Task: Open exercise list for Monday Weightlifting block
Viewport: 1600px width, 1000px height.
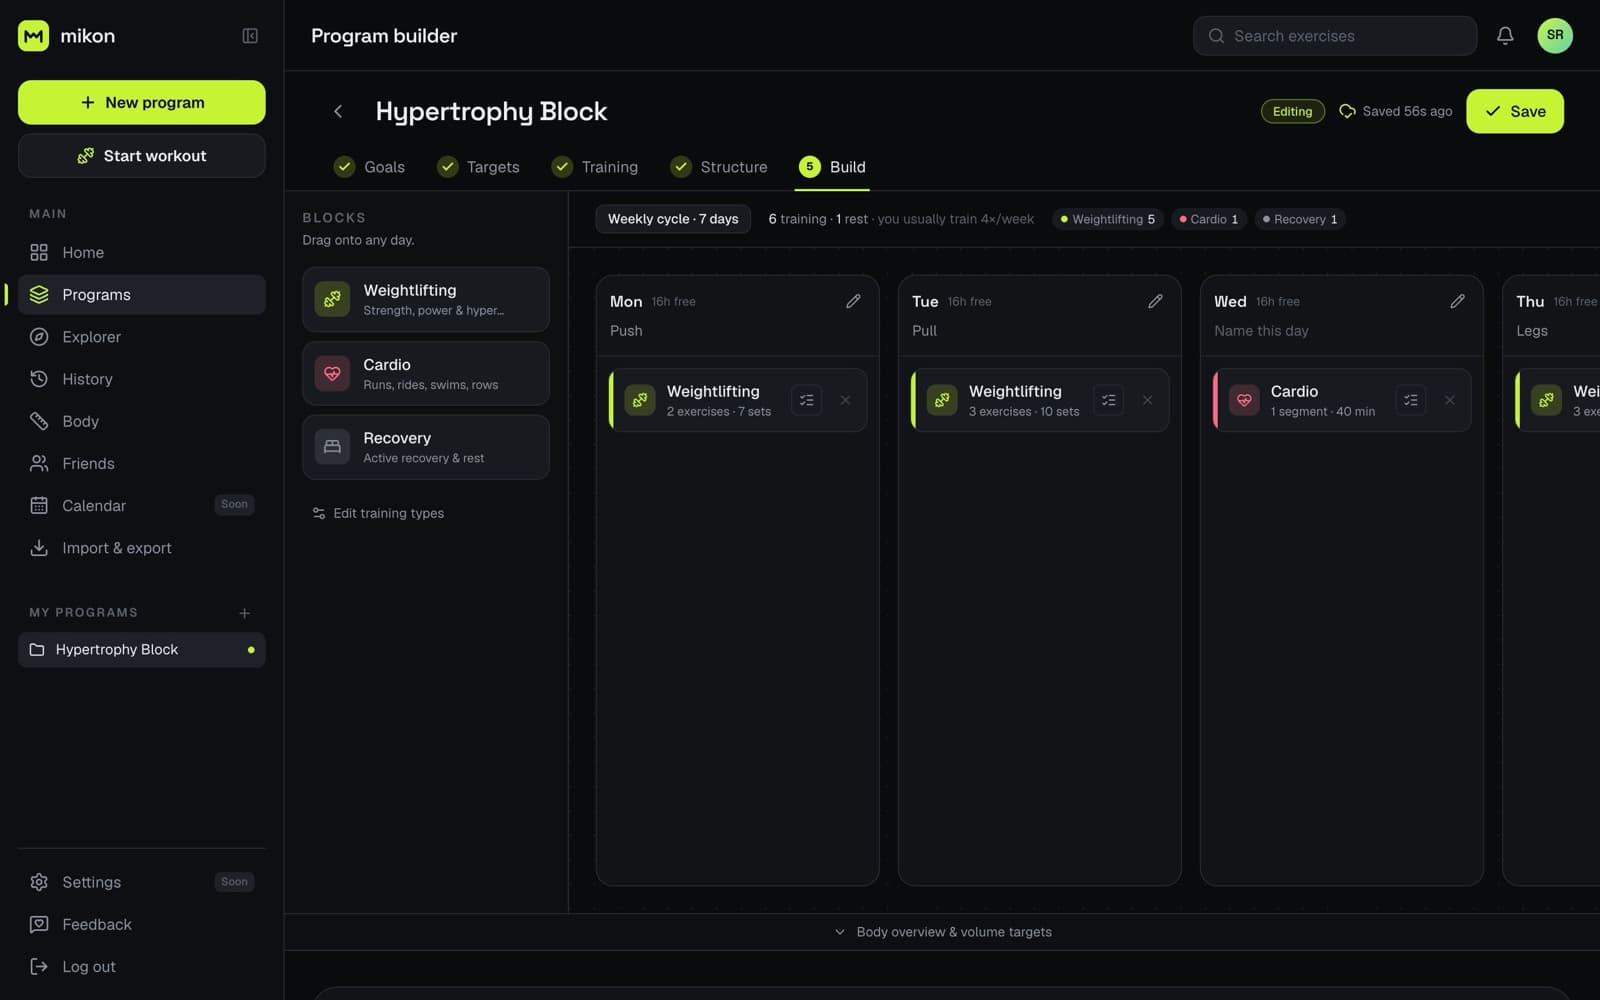Action: tap(807, 400)
